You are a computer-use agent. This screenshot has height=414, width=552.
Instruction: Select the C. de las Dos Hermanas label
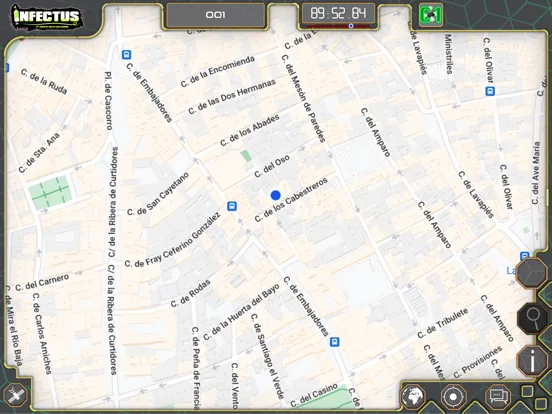[x=232, y=97]
